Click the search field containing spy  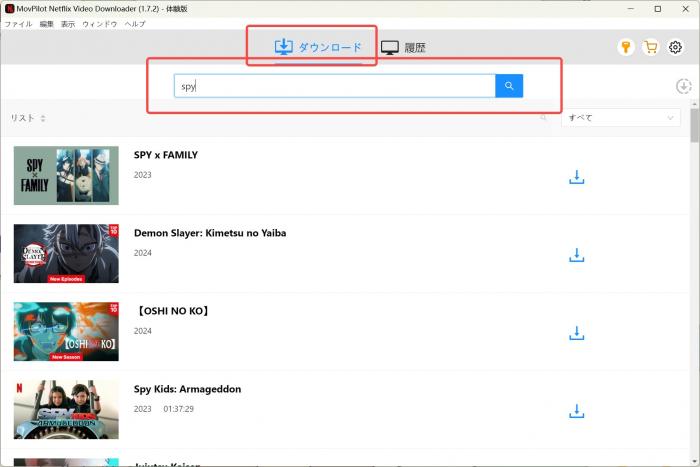pyautogui.click(x=334, y=86)
